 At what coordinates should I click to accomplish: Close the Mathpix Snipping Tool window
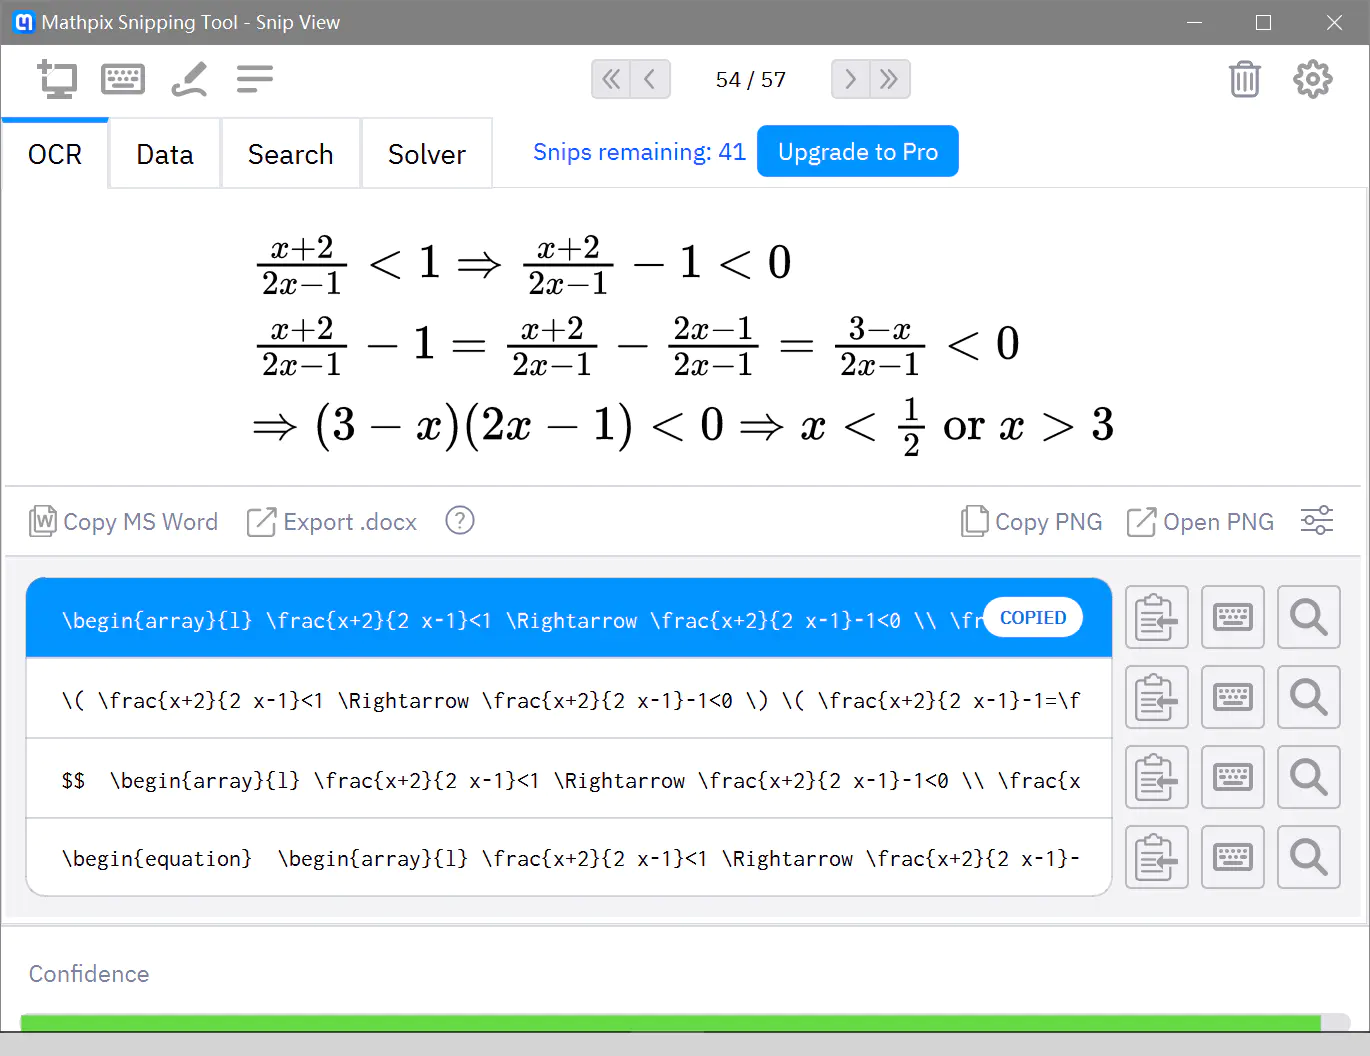click(1334, 22)
